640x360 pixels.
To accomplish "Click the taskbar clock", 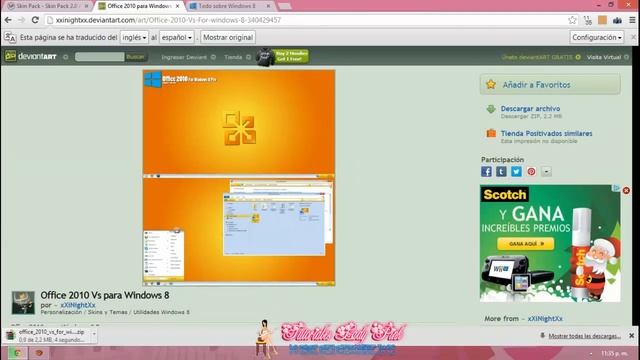I will (x=614, y=353).
